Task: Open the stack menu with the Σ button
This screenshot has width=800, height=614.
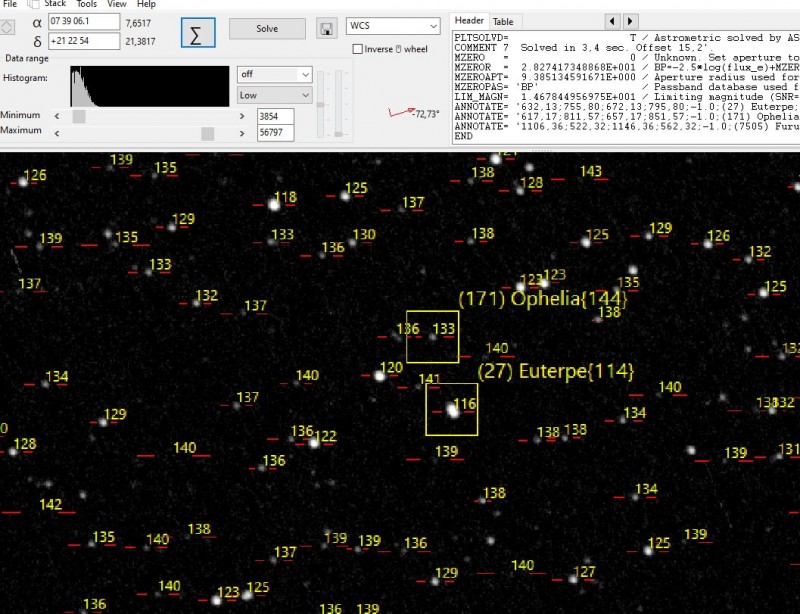Action: tap(198, 33)
